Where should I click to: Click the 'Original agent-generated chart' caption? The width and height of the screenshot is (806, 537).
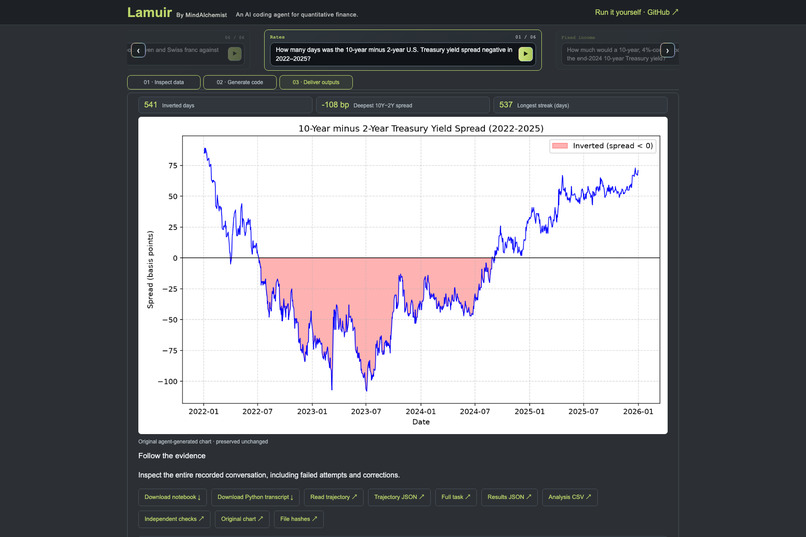(203, 441)
